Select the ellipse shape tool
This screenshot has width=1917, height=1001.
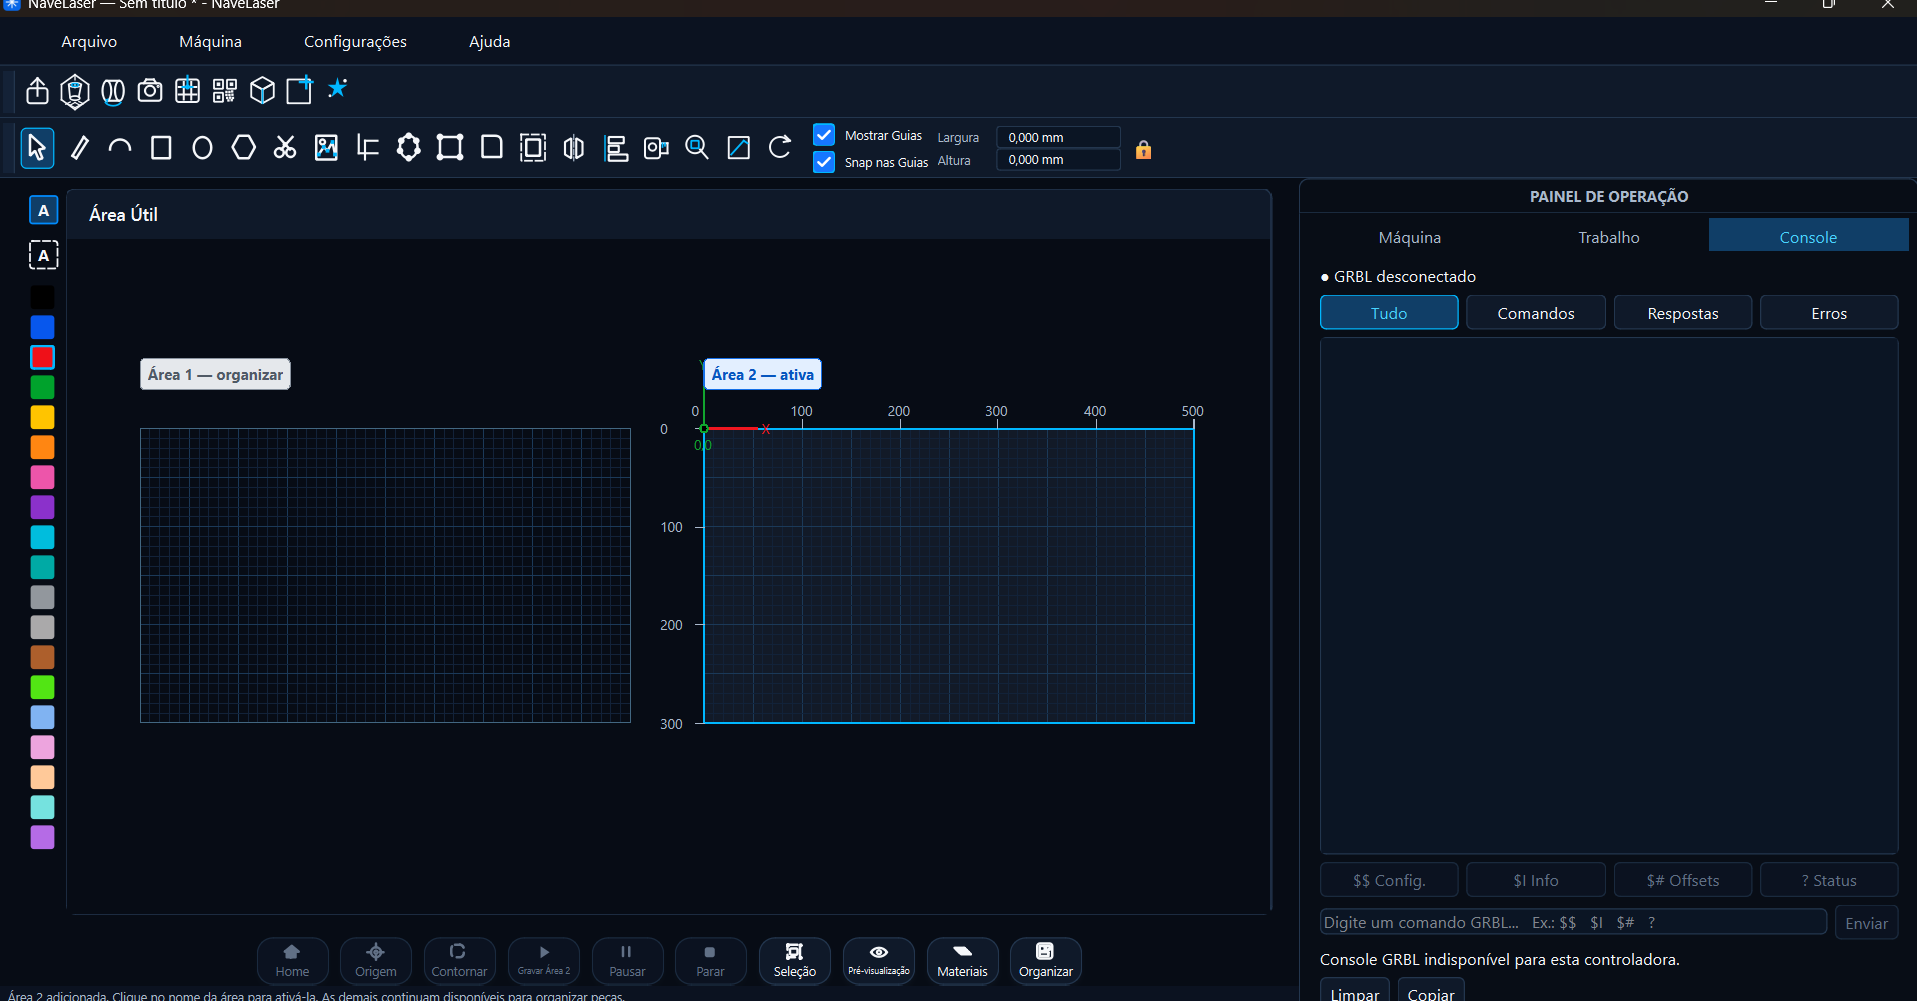202,148
